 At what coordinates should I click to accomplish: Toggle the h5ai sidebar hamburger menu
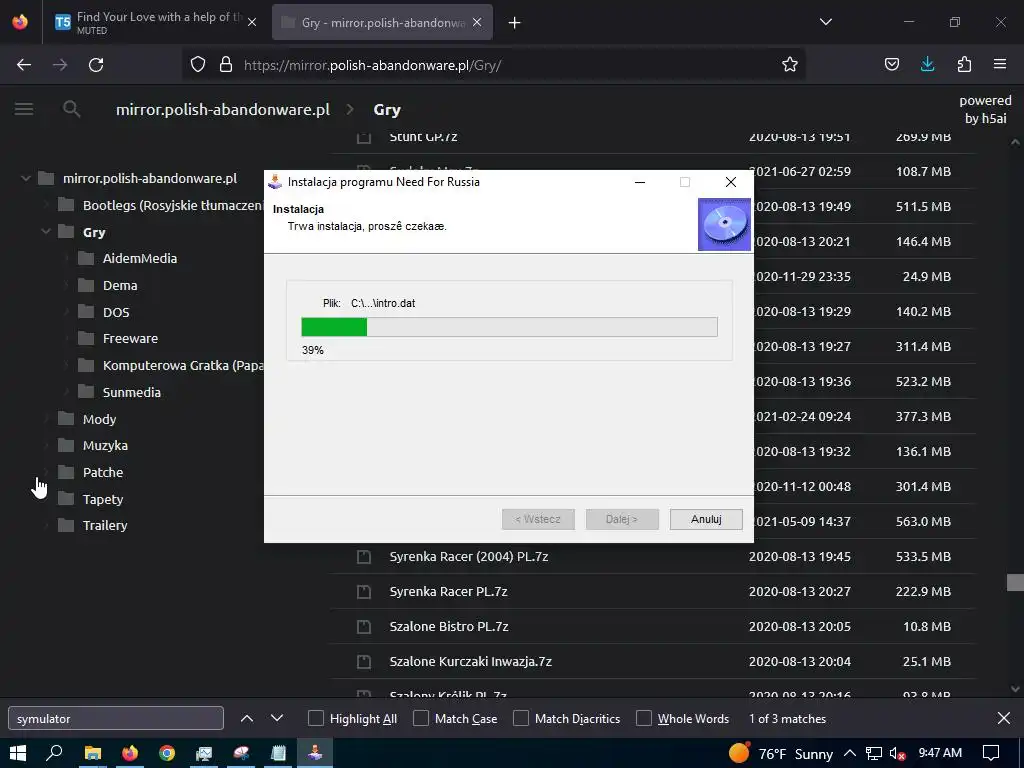tap(24, 109)
